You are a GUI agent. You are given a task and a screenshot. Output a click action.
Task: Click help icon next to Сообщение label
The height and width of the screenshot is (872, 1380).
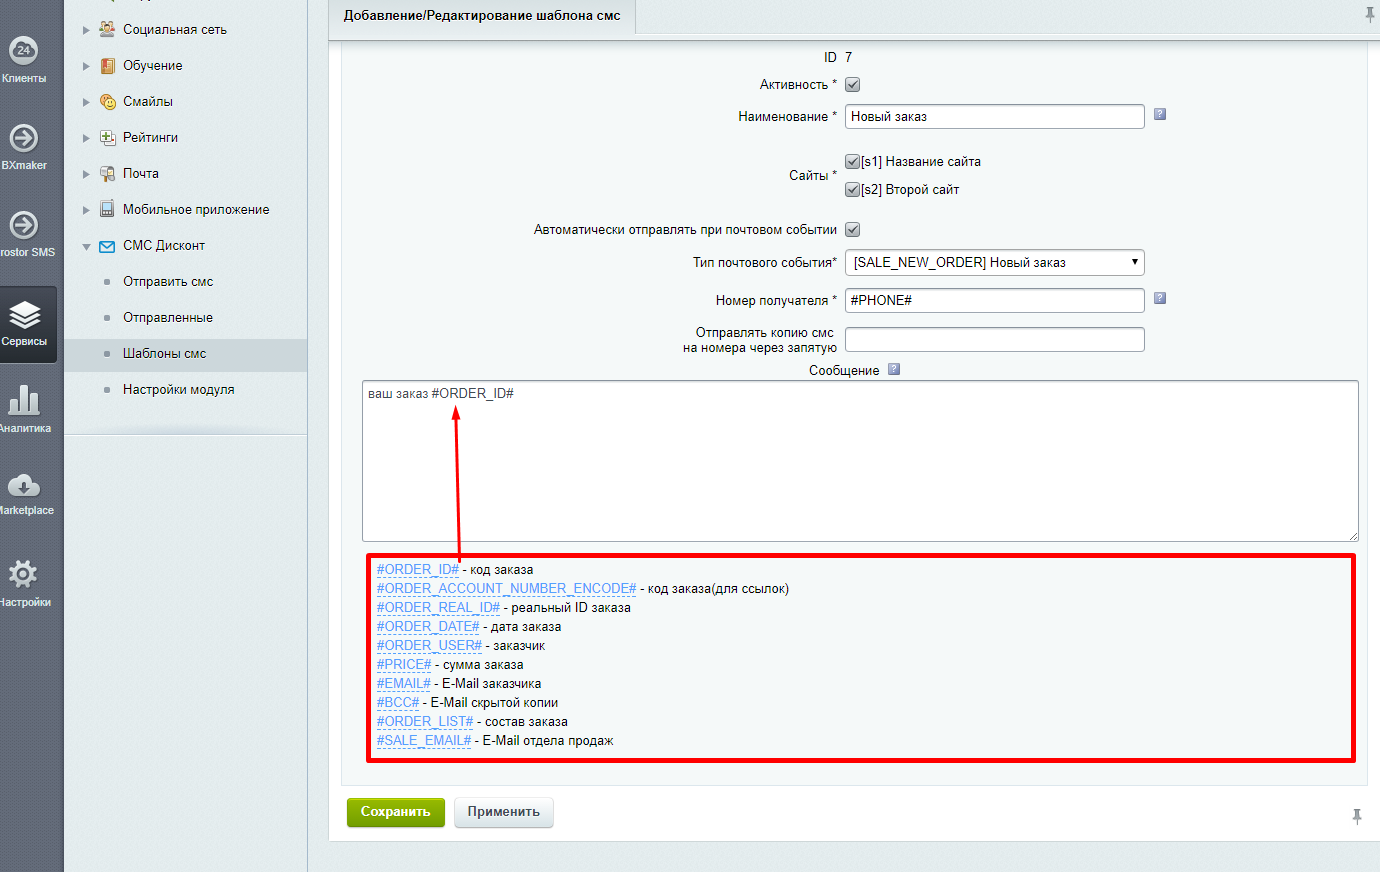[894, 369]
